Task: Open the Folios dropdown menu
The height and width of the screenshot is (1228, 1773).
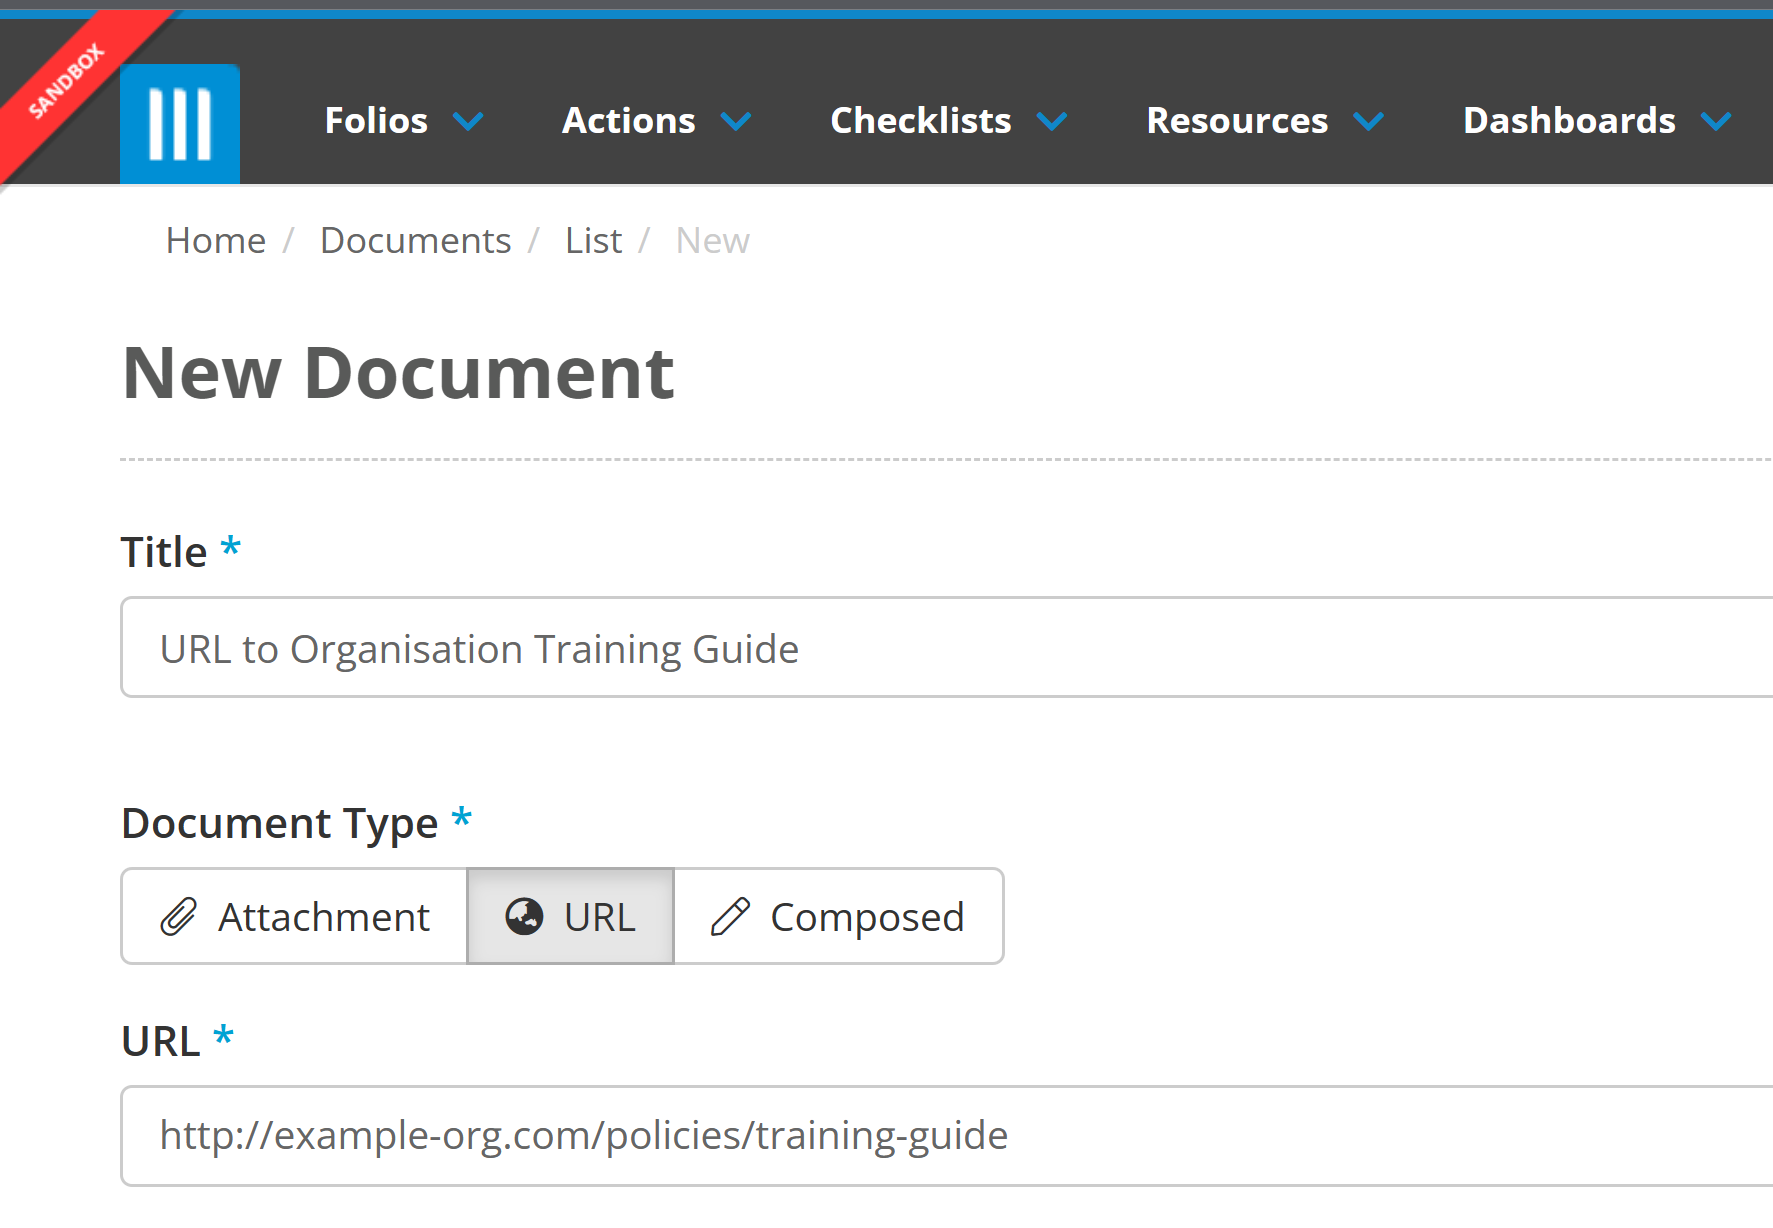Action: [x=376, y=120]
